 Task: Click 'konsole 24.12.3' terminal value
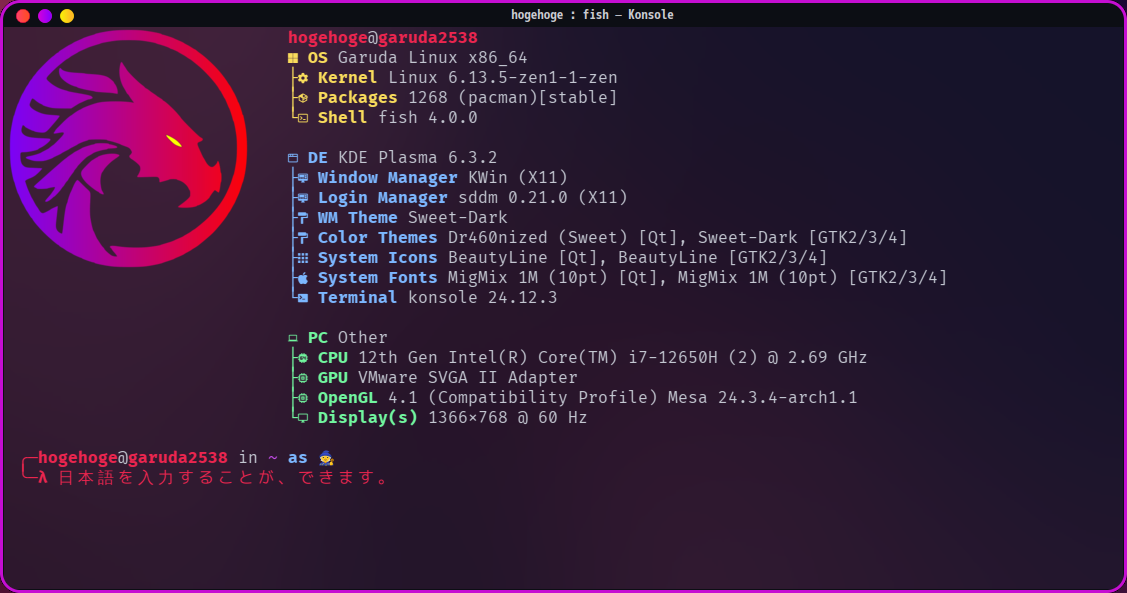[482, 298]
